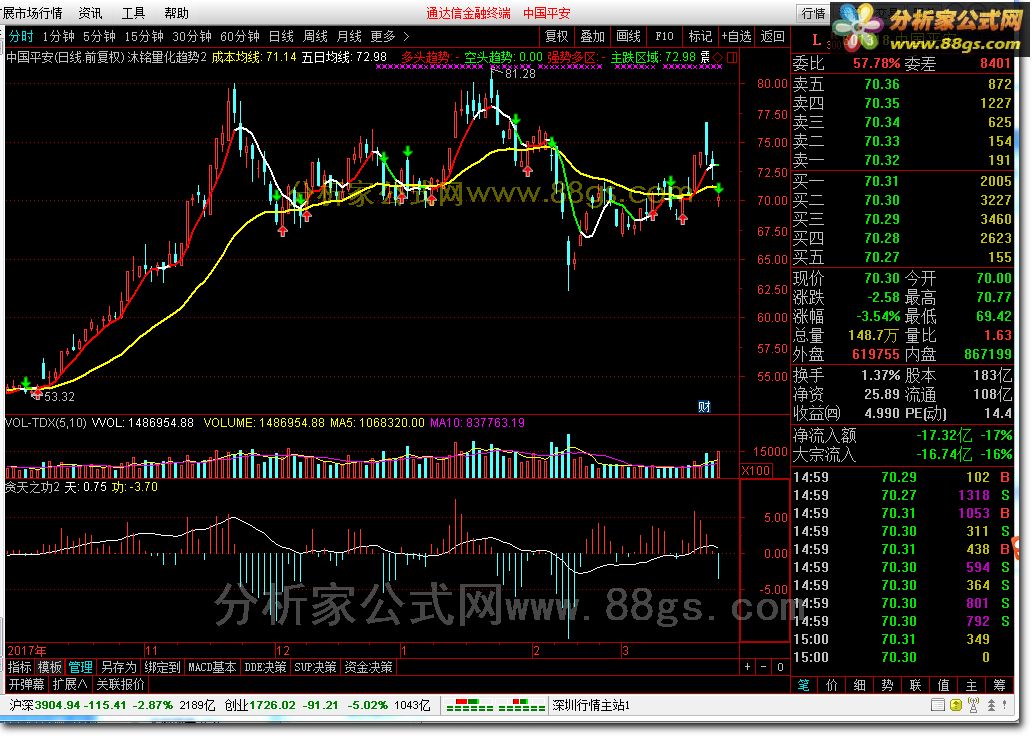Select the 值 value tab
1032x736 pixels.
tap(943, 685)
